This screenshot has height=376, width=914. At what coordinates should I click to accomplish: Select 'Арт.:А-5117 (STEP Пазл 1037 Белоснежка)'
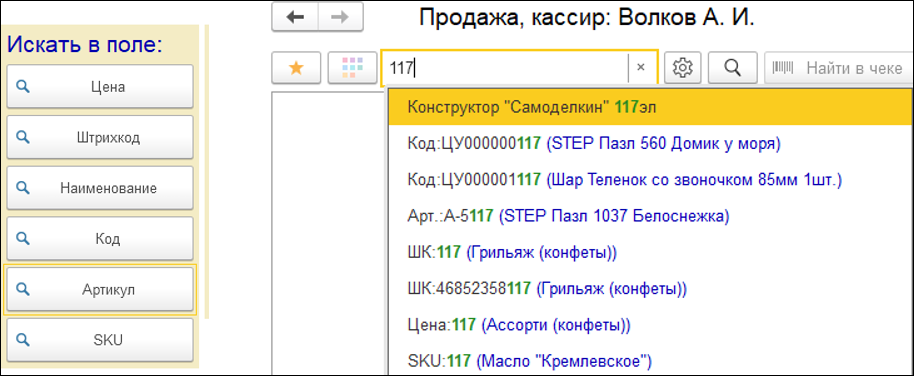pyautogui.click(x=651, y=216)
